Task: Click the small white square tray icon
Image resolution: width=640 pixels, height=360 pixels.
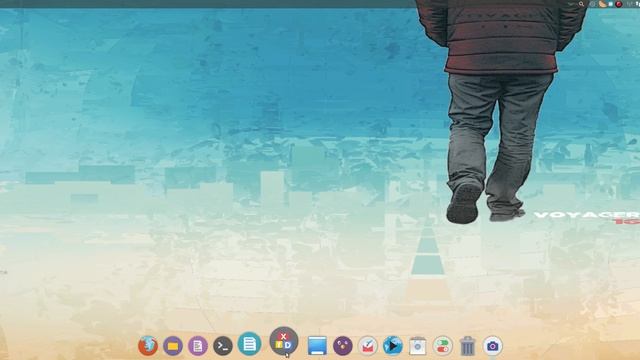Action: (x=611, y=4)
